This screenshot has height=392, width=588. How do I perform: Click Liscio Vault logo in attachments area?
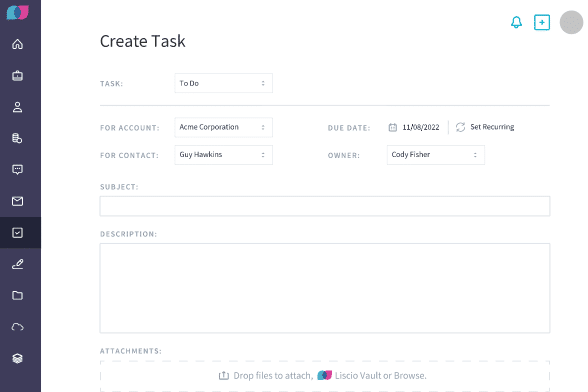coord(324,375)
